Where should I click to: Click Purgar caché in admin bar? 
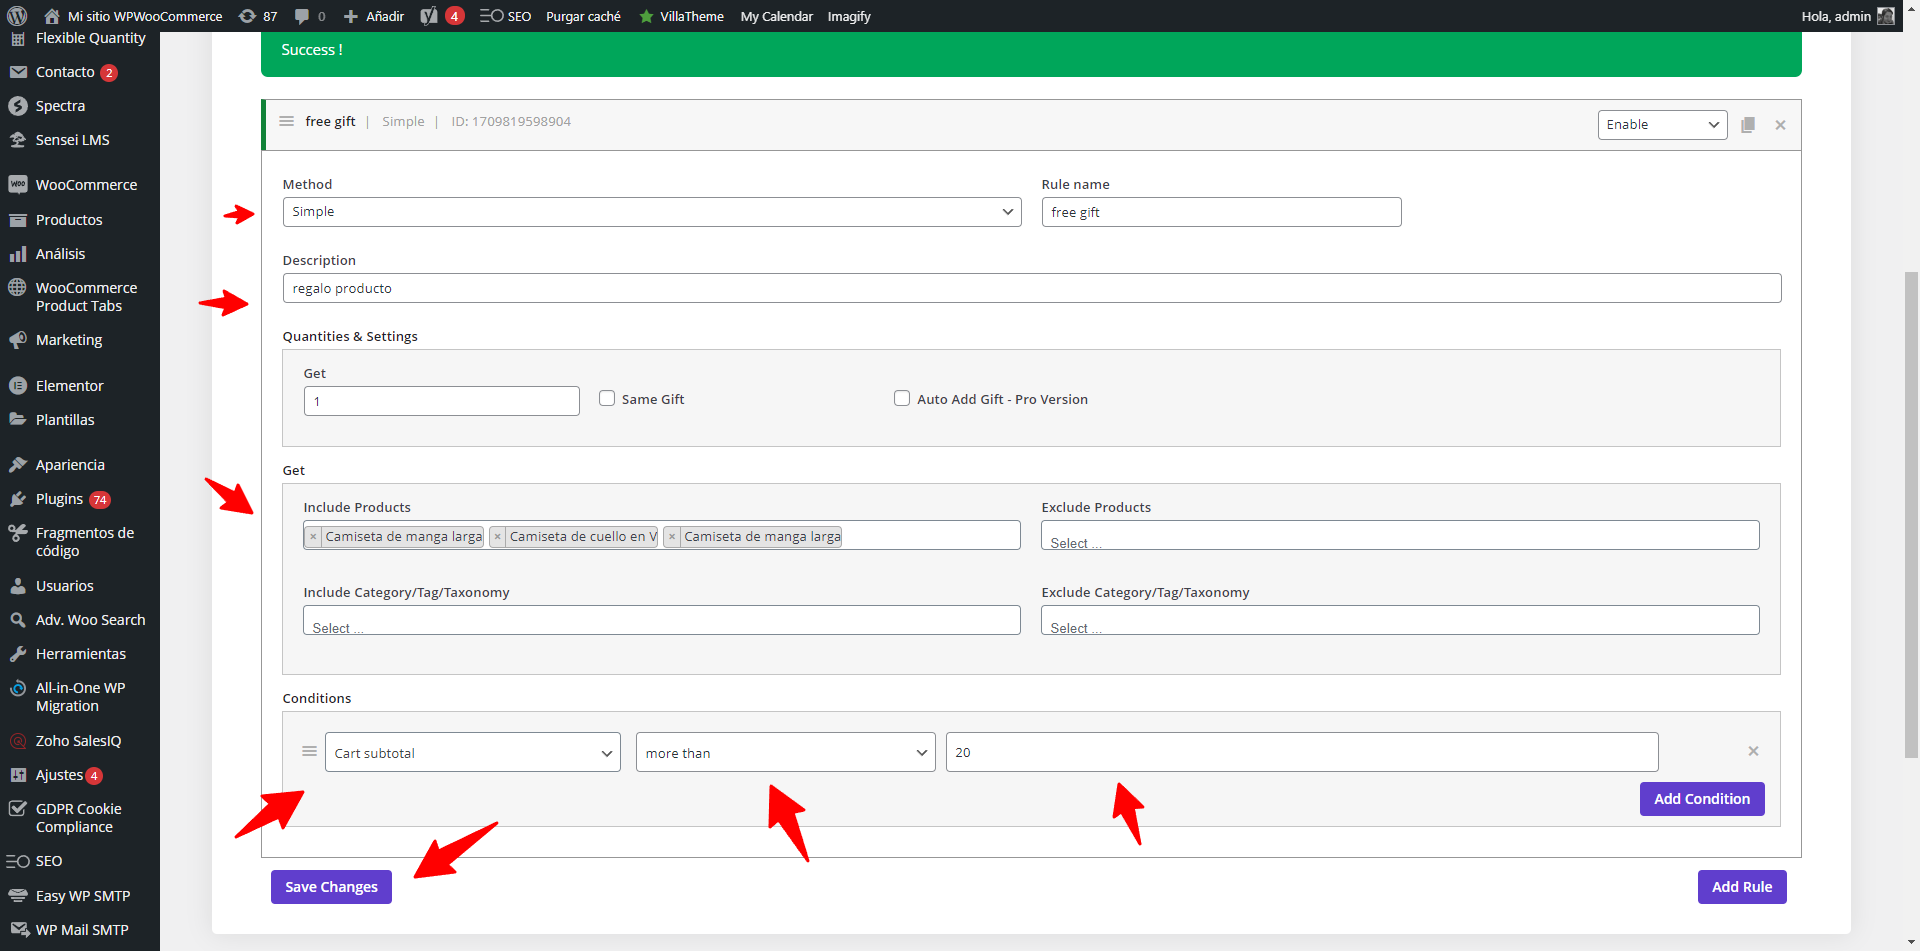point(583,16)
